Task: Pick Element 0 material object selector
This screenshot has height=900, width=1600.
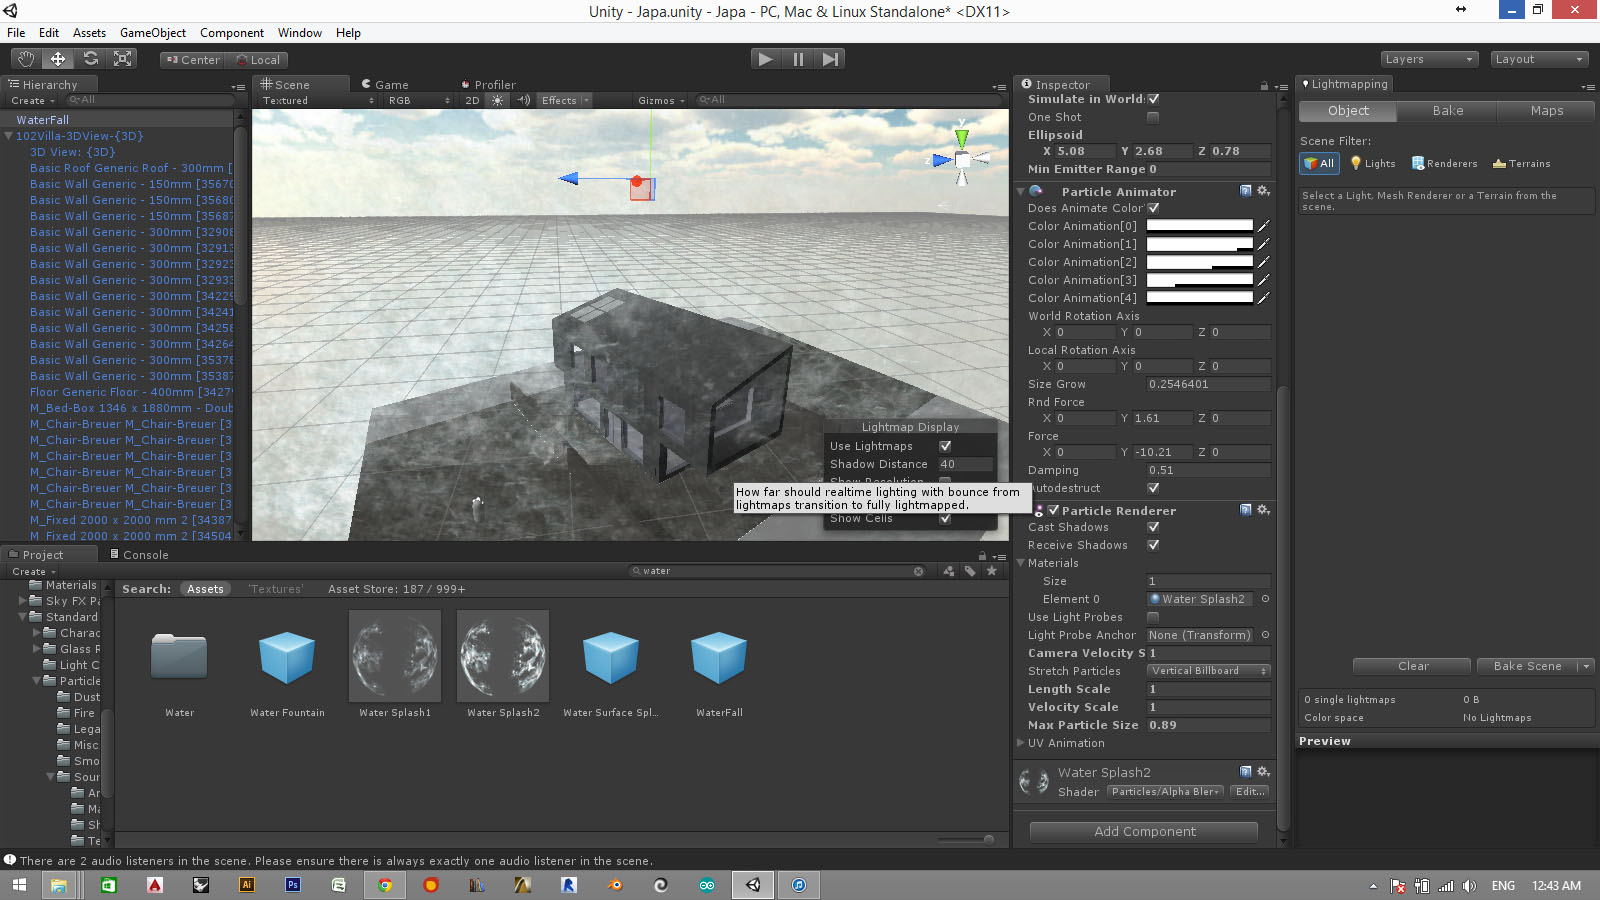Action: (x=1265, y=599)
